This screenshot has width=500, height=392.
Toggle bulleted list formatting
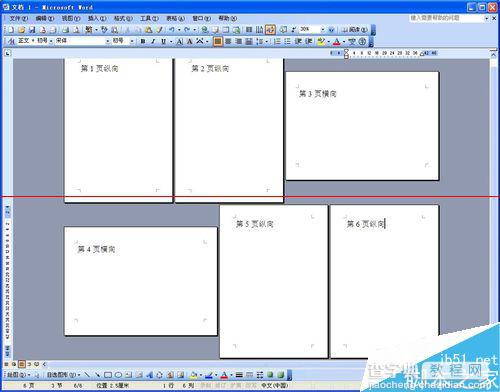pyautogui.click(x=288, y=41)
